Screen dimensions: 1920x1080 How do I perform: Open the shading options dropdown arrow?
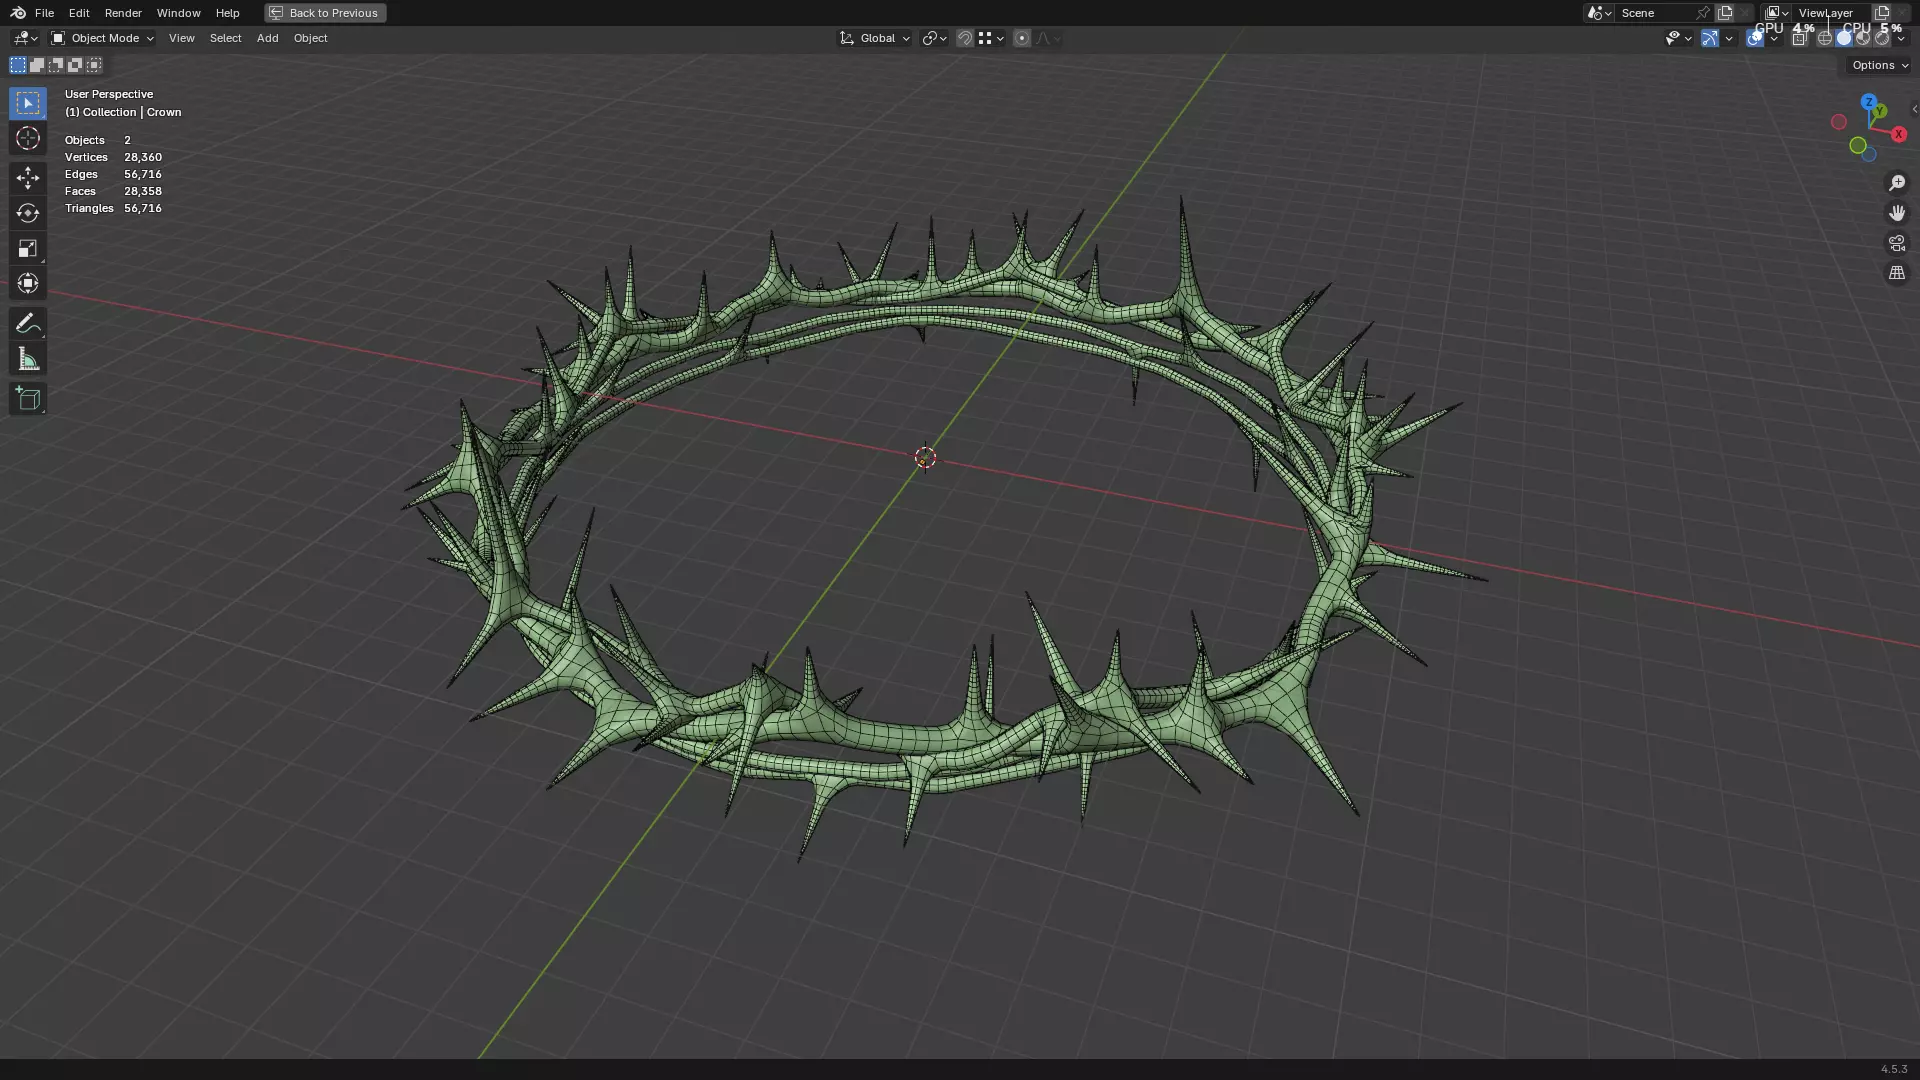[x=1901, y=38]
